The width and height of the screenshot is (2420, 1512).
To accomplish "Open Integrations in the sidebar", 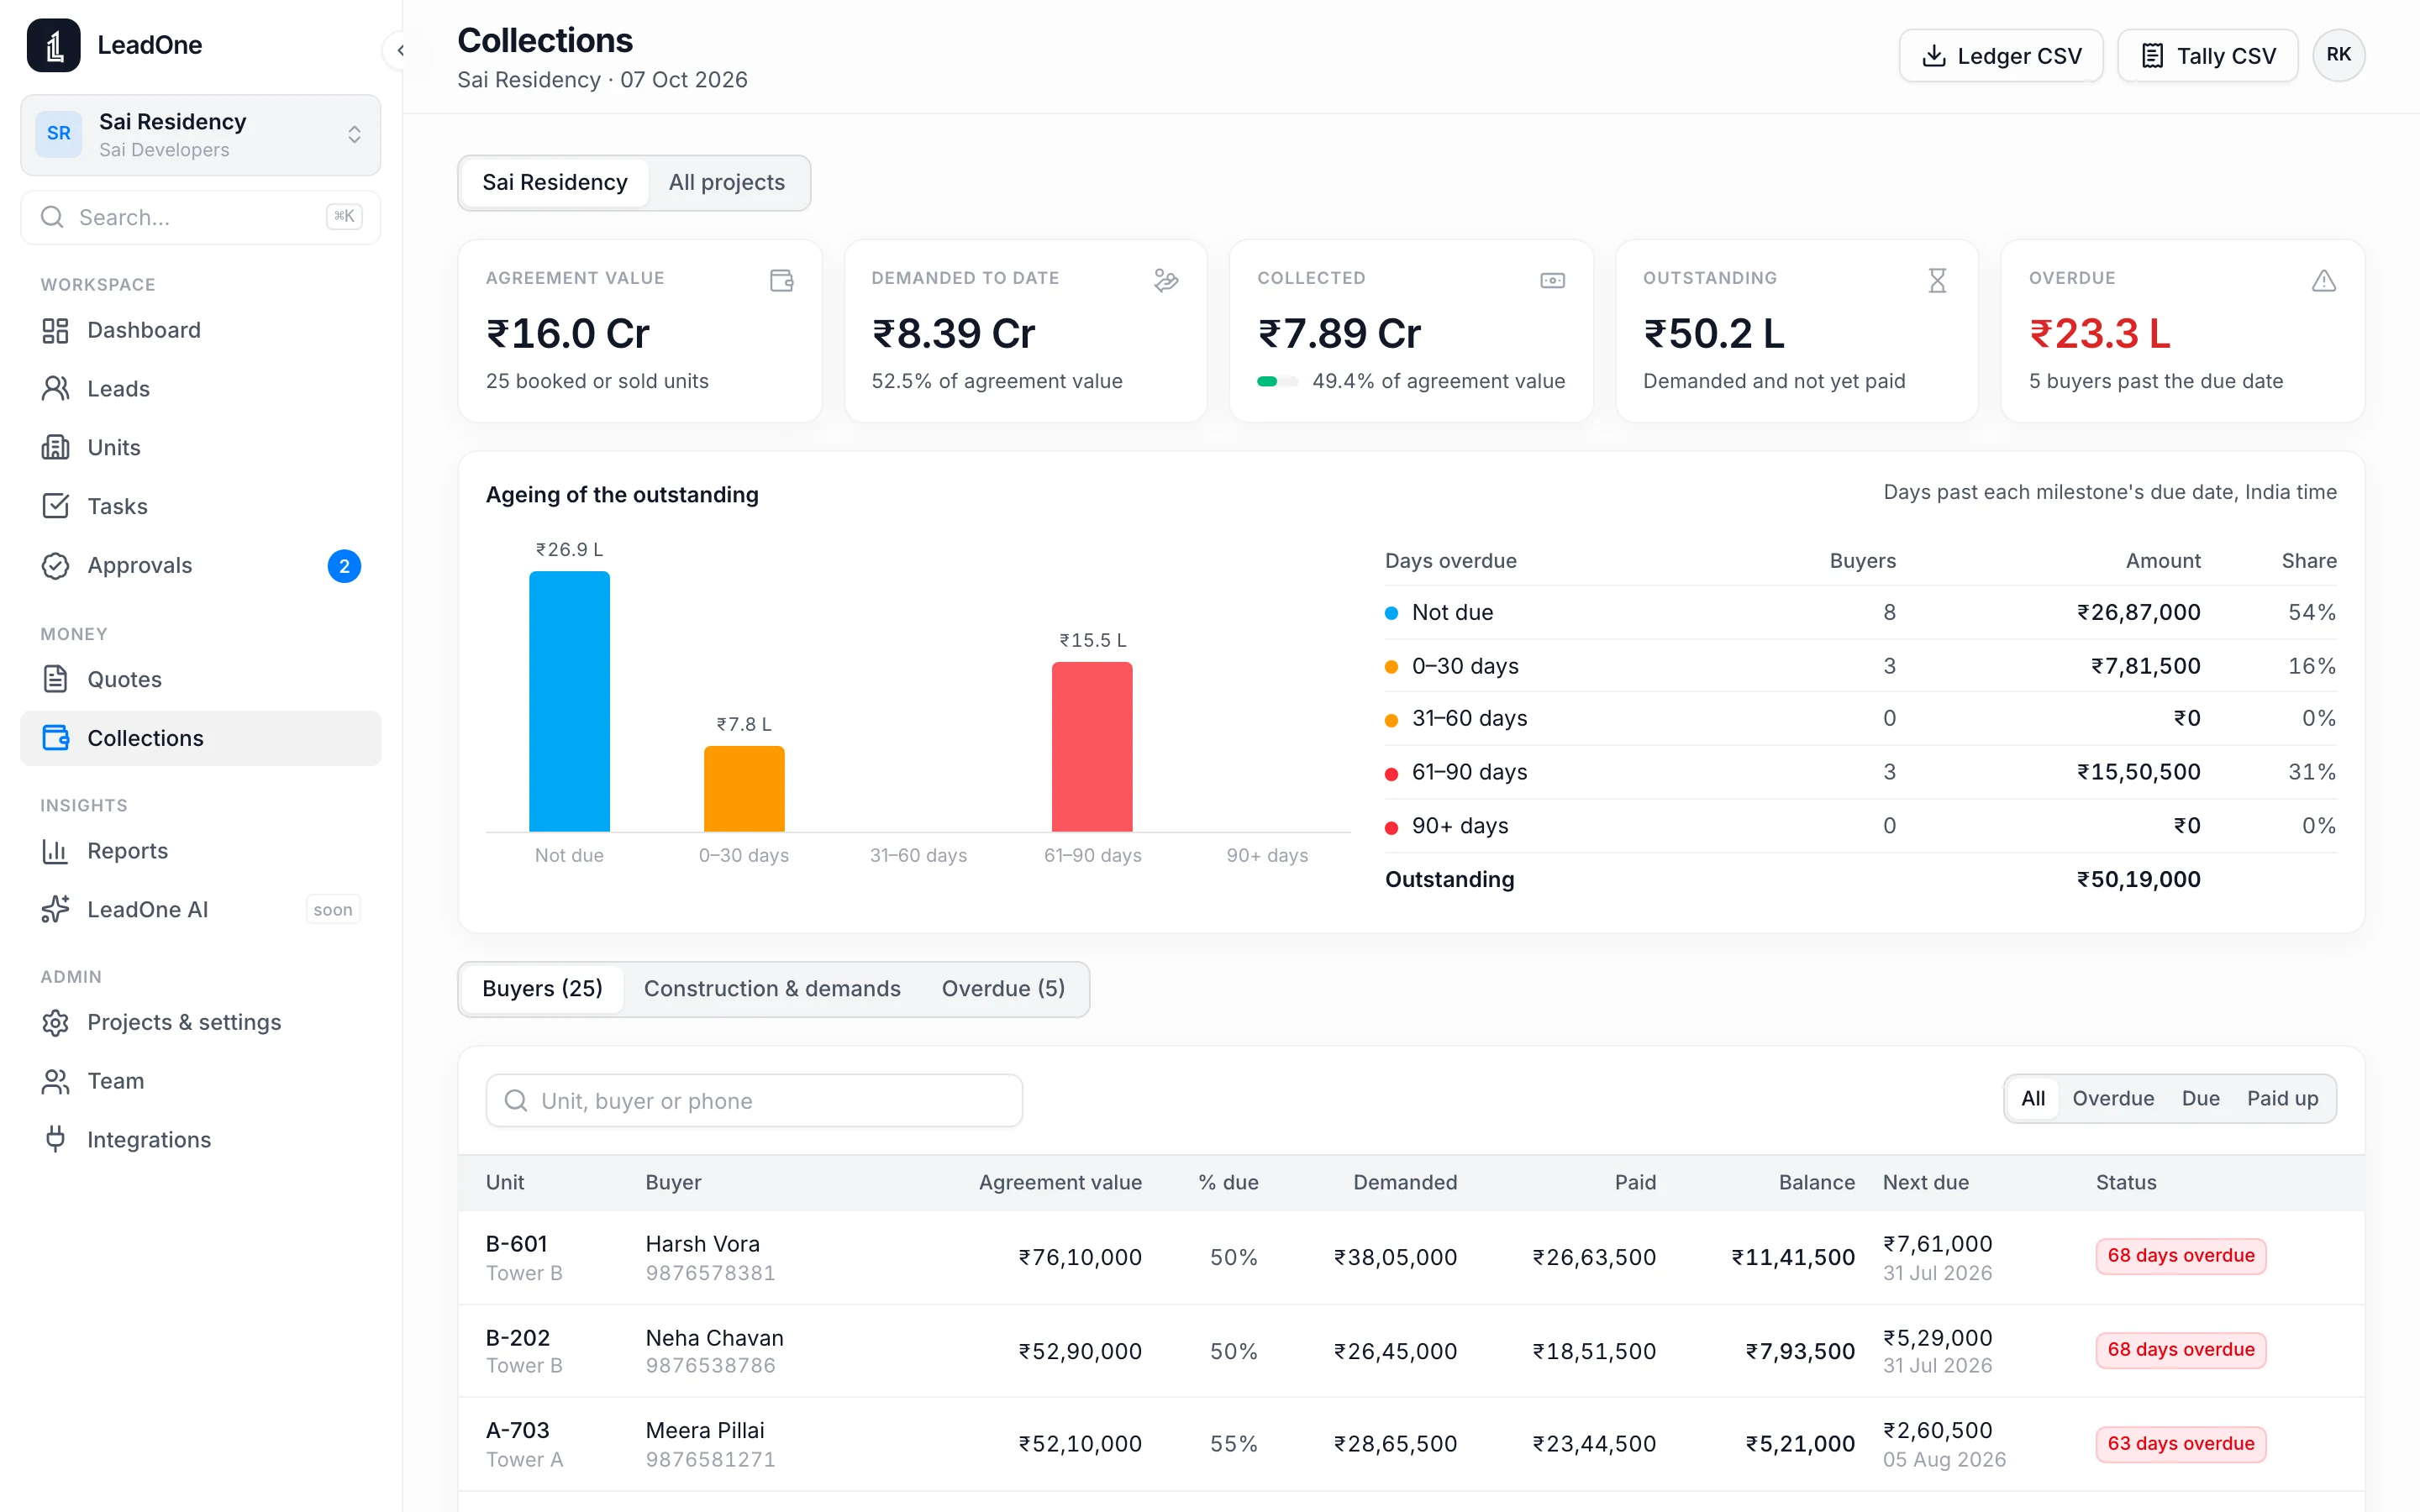I will pos(200,1140).
